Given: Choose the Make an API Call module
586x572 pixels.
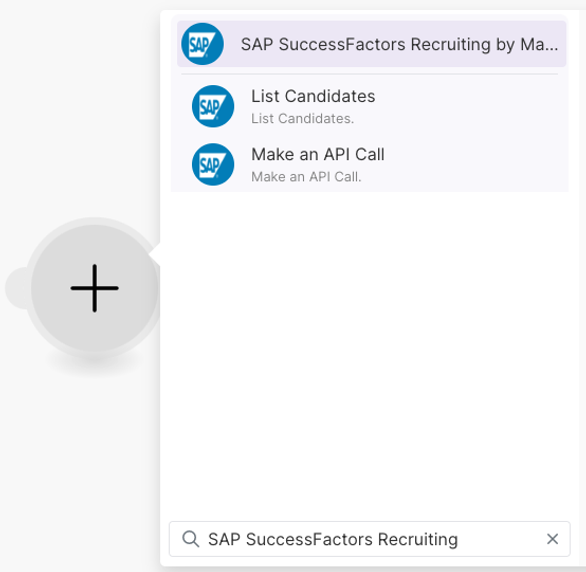Looking at the screenshot, I should pyautogui.click(x=370, y=164).
